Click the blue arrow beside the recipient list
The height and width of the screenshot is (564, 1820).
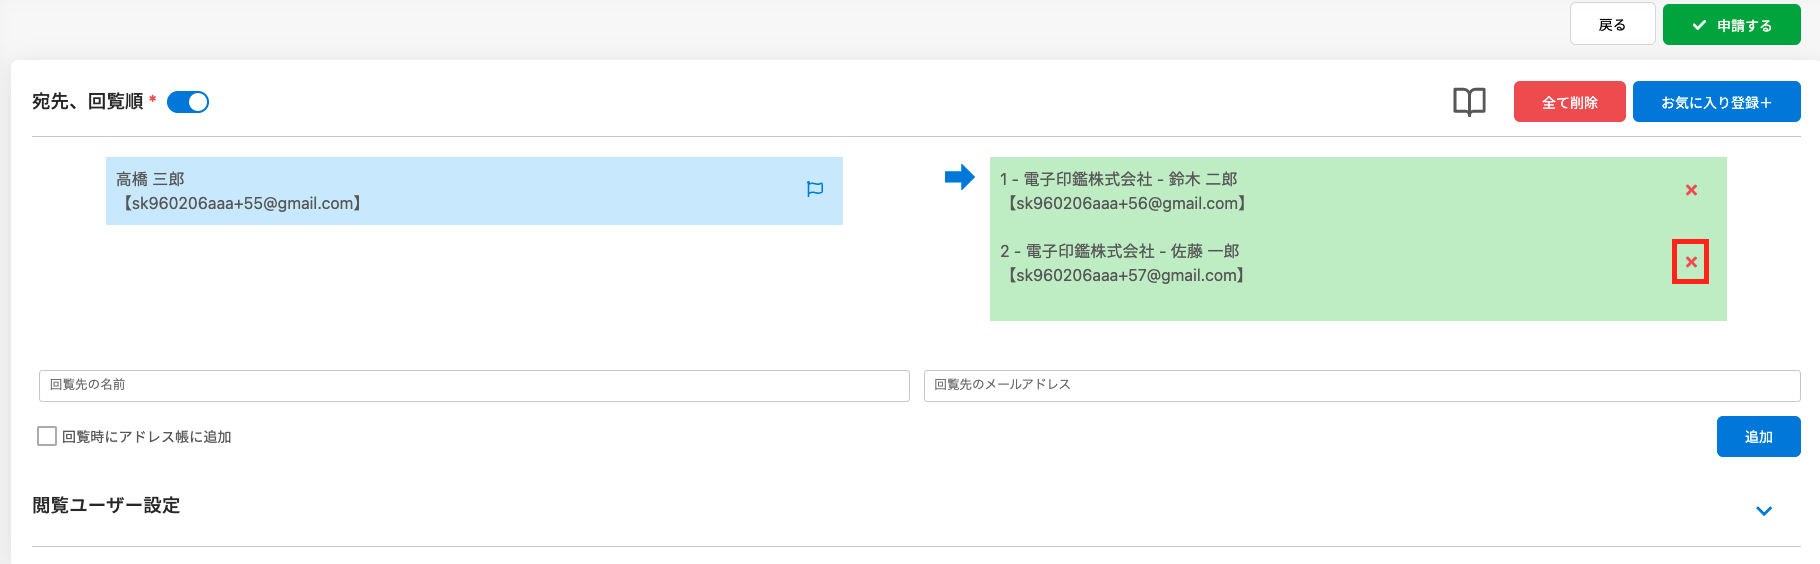tap(959, 178)
